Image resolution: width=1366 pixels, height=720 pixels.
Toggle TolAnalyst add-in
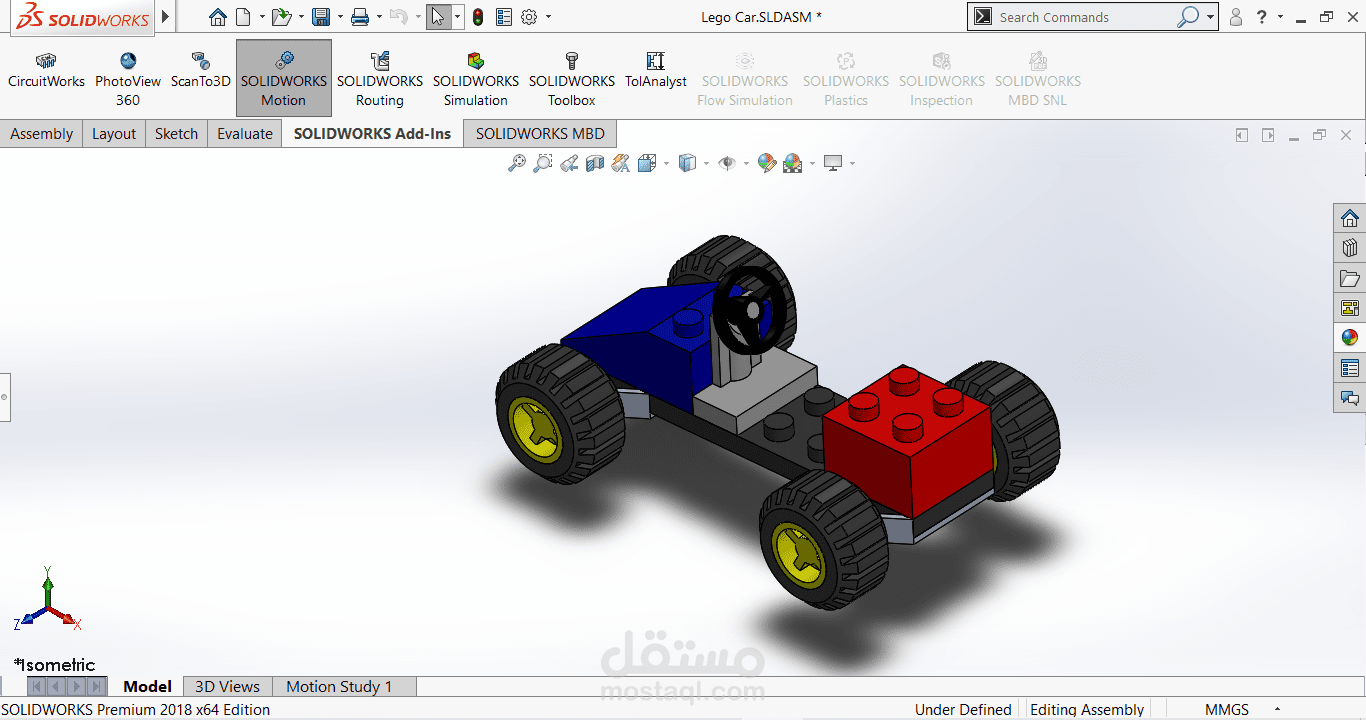click(x=656, y=70)
